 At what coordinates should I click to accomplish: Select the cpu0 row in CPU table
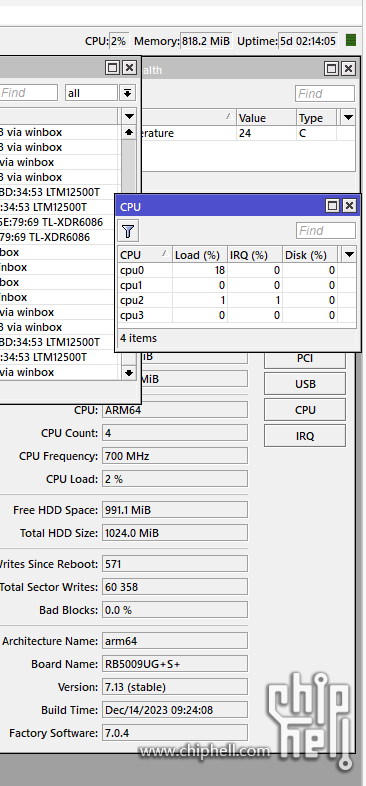[238, 270]
